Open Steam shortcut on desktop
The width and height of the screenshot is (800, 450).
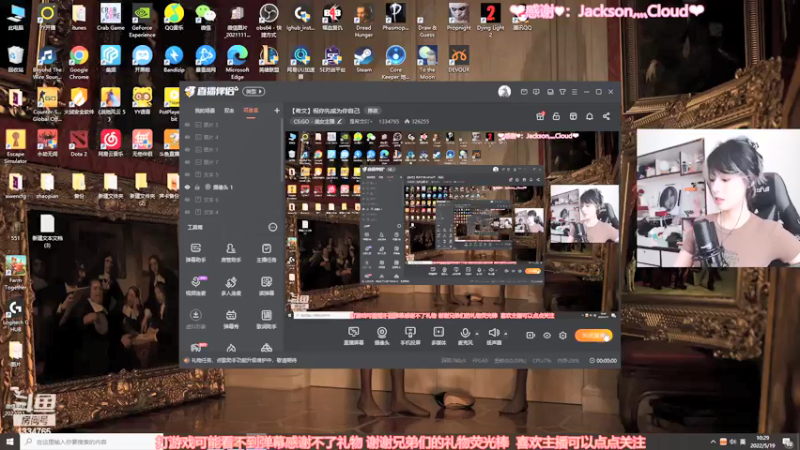pos(364,59)
